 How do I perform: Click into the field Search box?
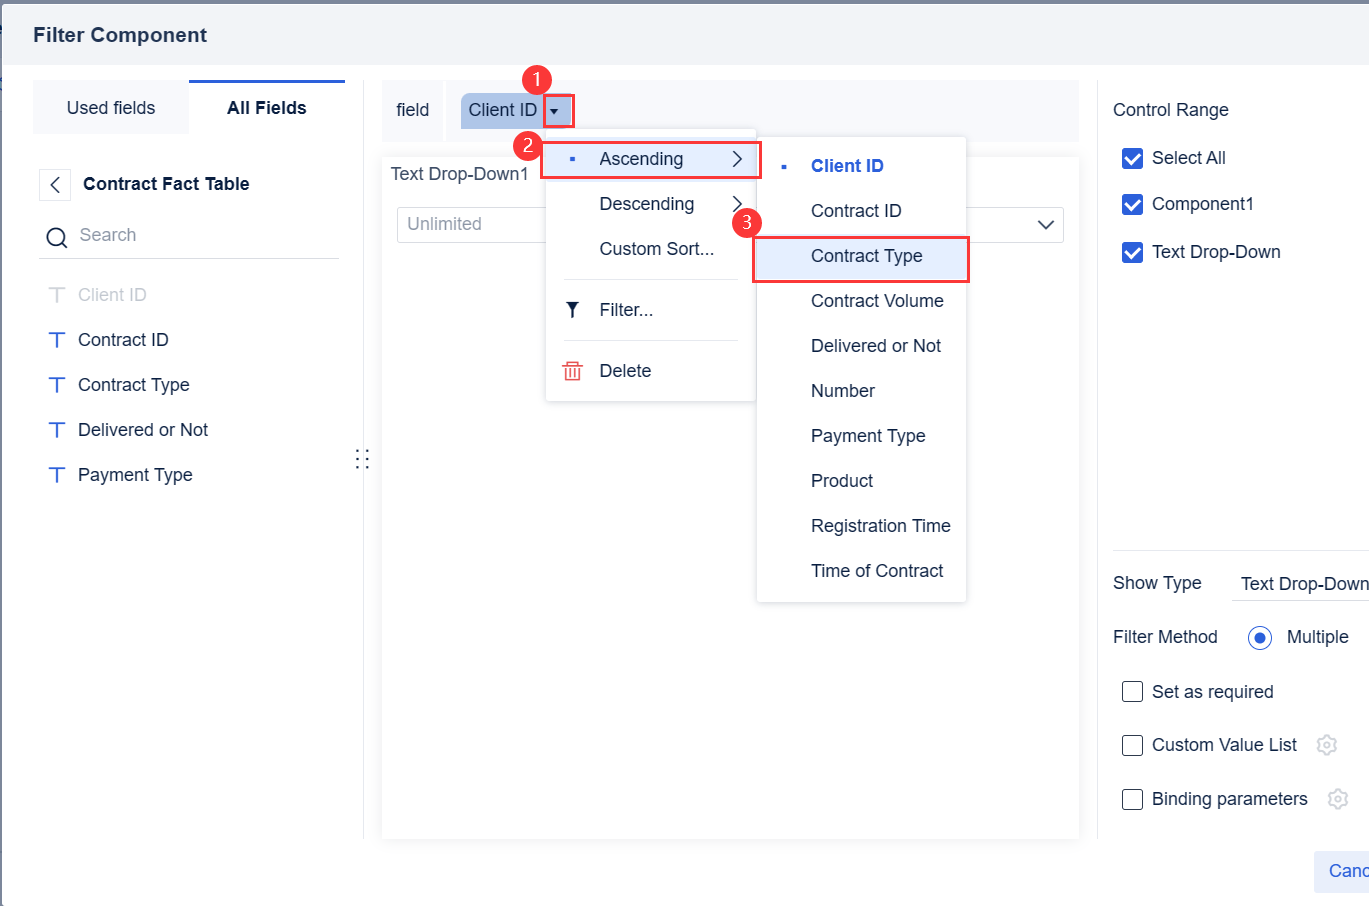(200, 236)
